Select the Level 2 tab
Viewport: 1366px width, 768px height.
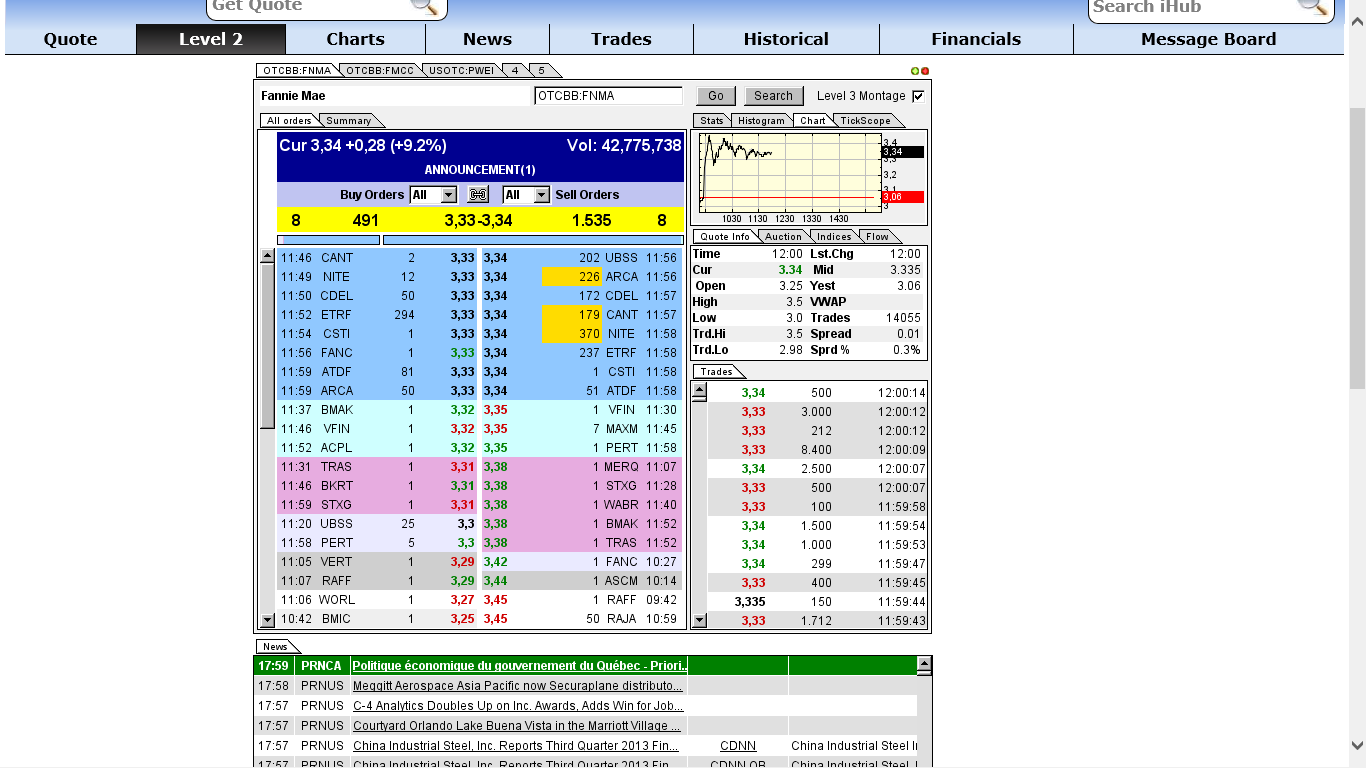tap(211, 39)
